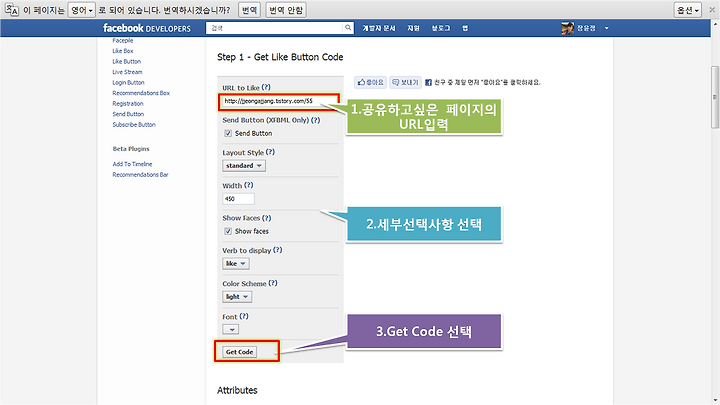The height and width of the screenshot is (405, 720).
Task: Open the Registration sidebar link
Action: point(128,104)
